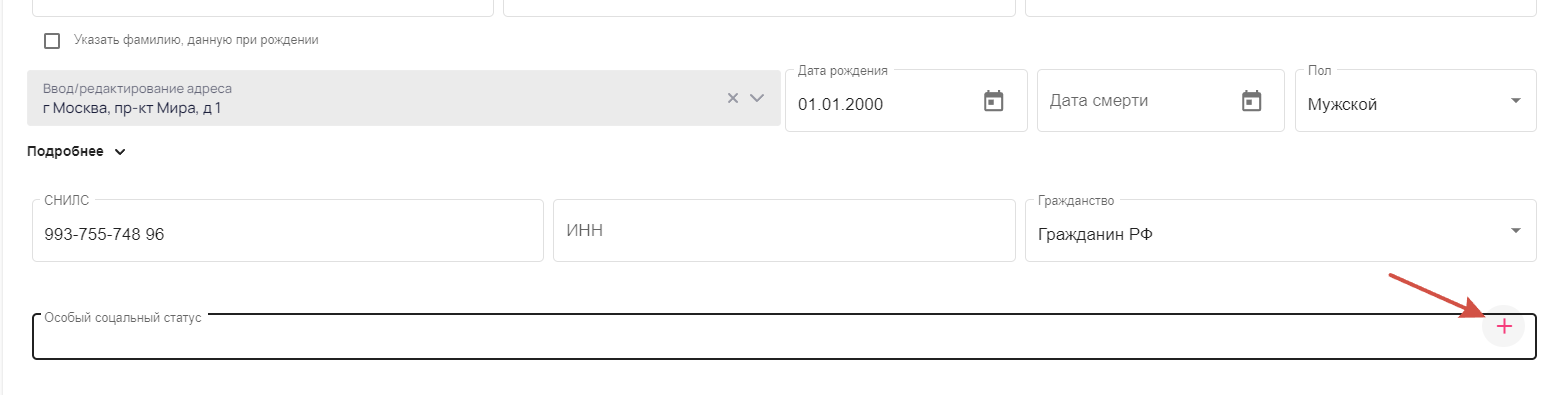Focus the ИНН input field
The width and height of the screenshot is (1560, 395).
[784, 231]
